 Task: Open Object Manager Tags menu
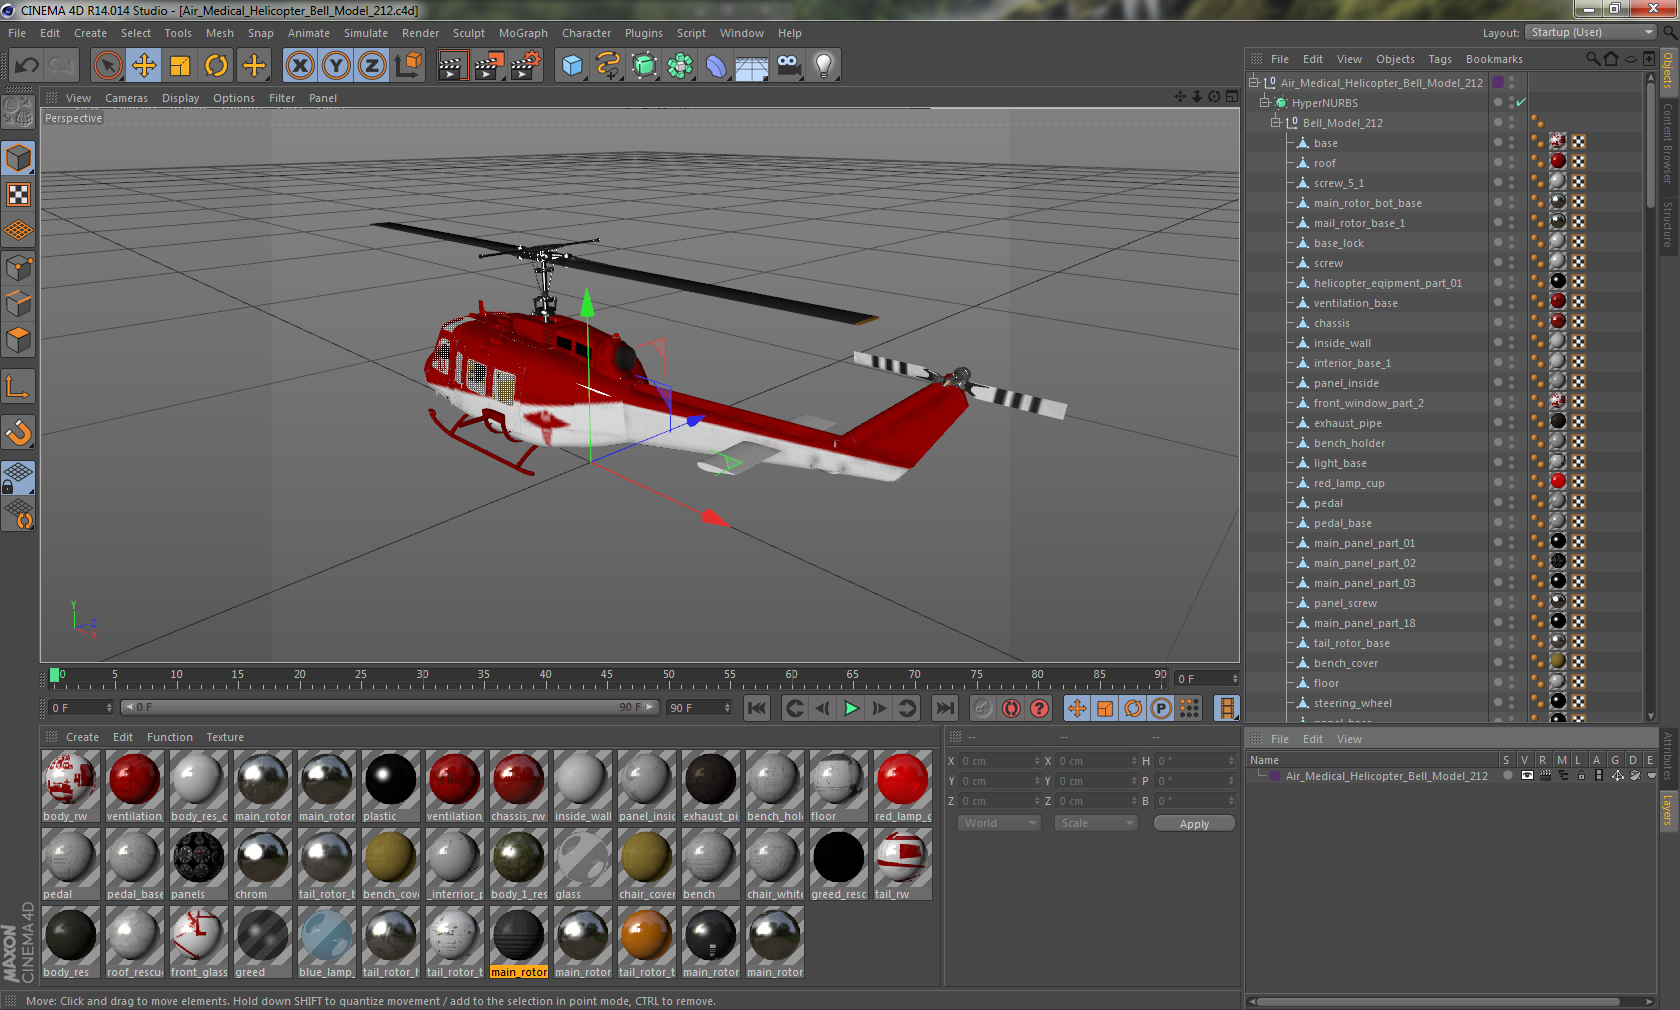tap(1440, 59)
